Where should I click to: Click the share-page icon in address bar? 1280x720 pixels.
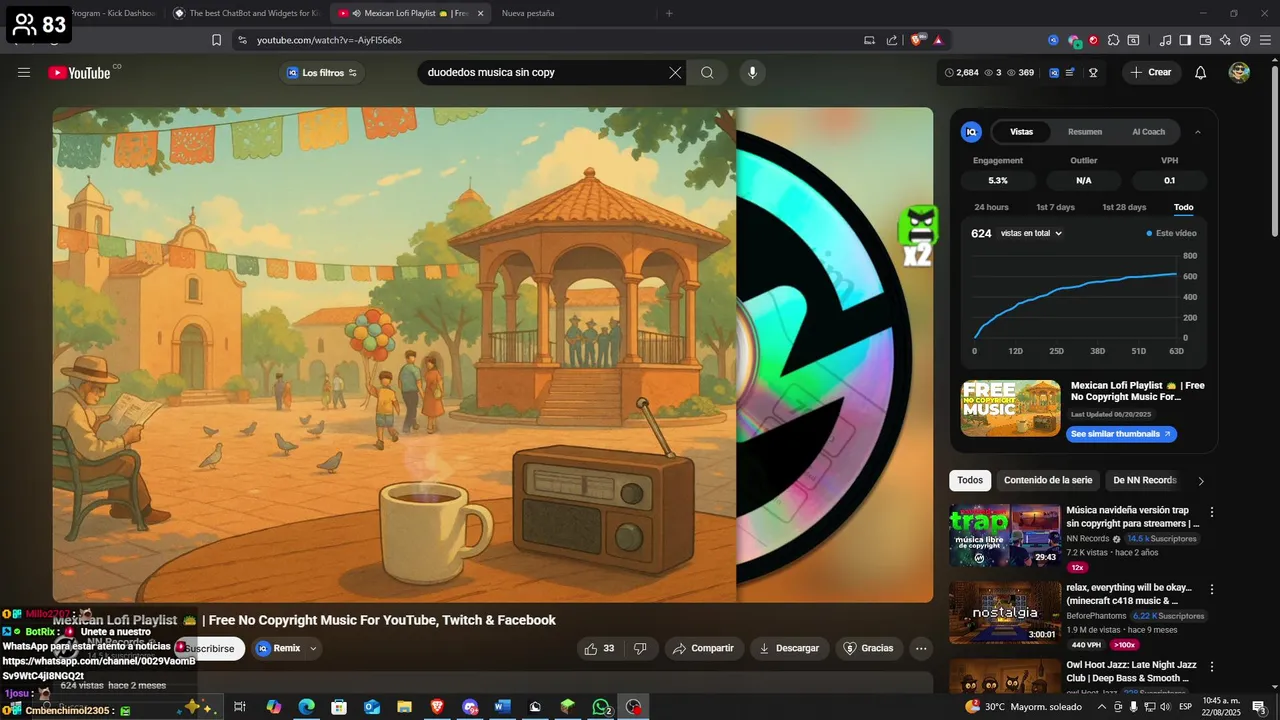click(x=892, y=40)
